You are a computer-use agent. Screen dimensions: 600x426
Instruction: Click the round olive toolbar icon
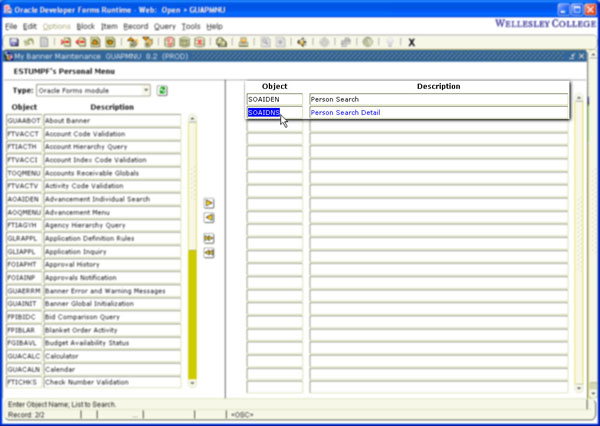(x=368, y=42)
